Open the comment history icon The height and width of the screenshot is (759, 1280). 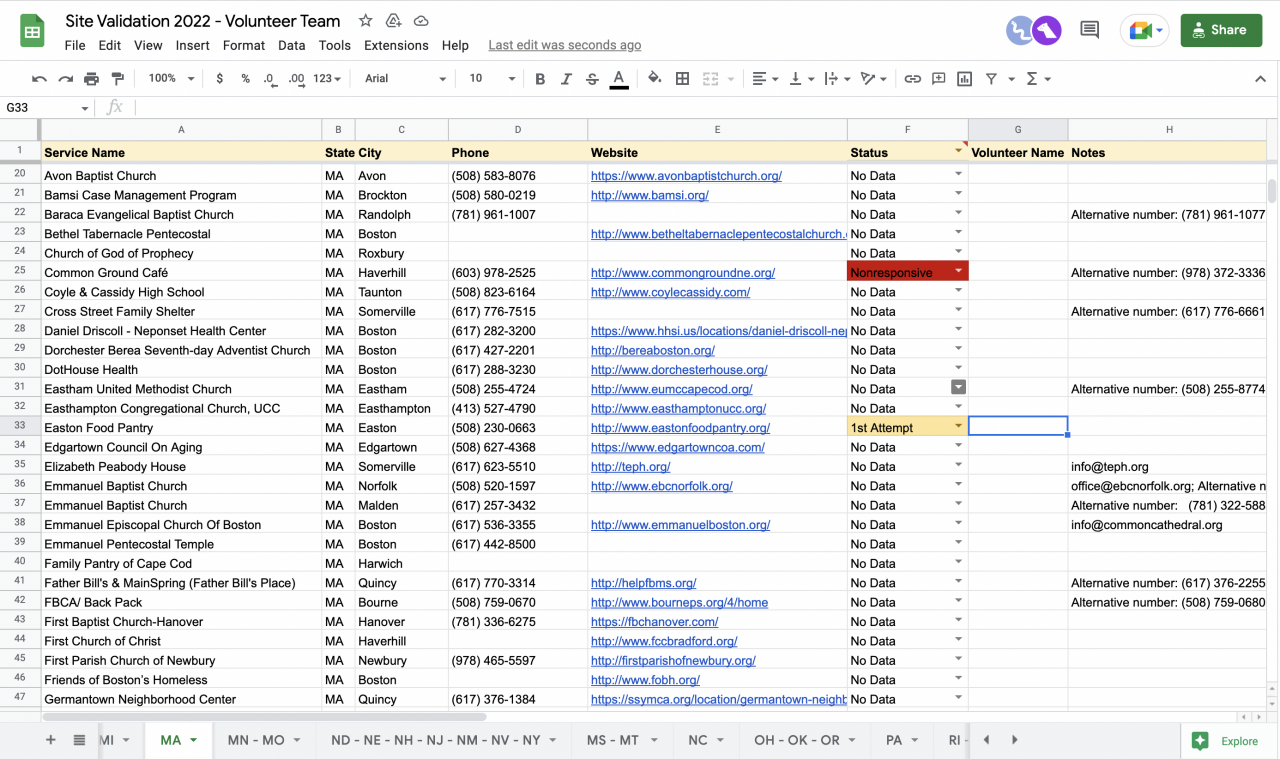coord(1090,30)
